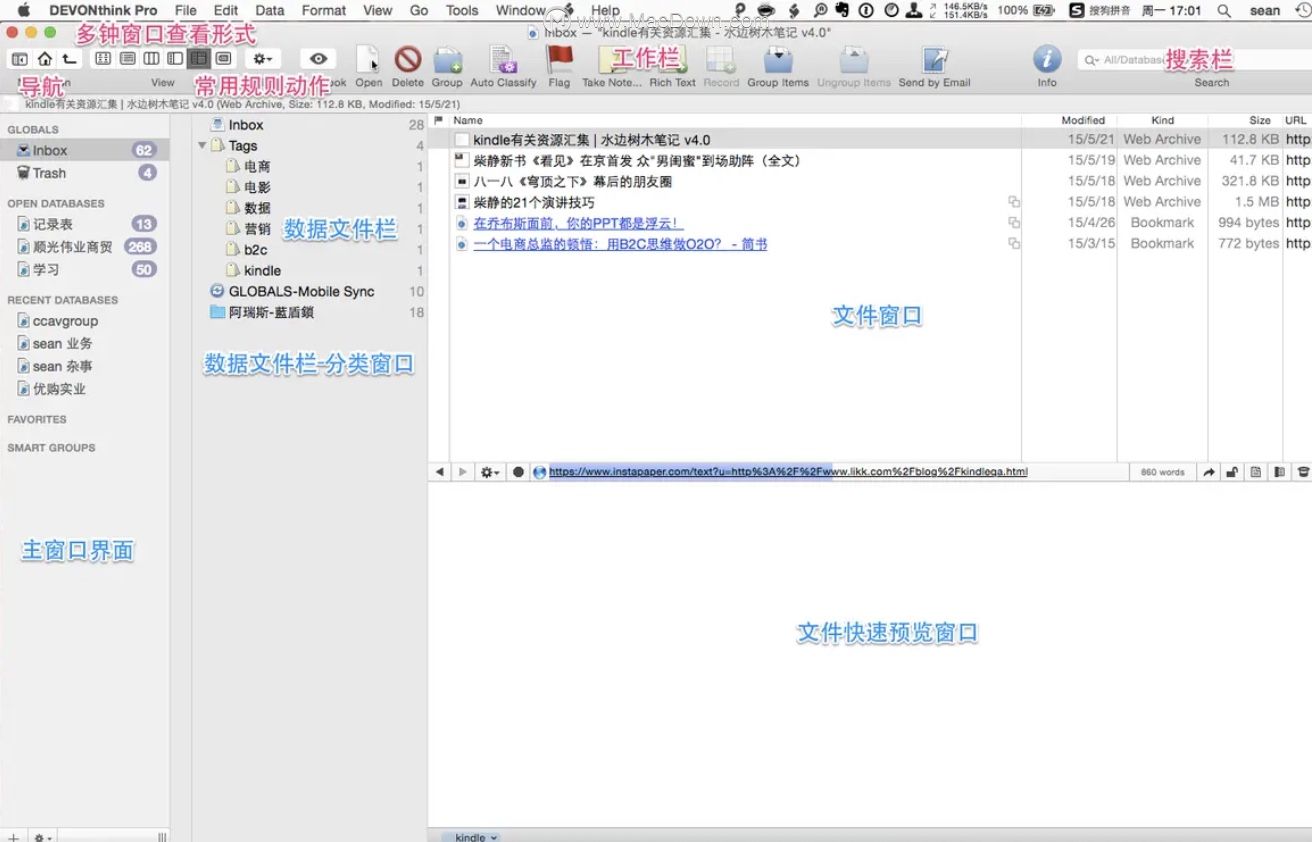
Task: Click the page icon in the preview bar
Action: click(1256, 472)
